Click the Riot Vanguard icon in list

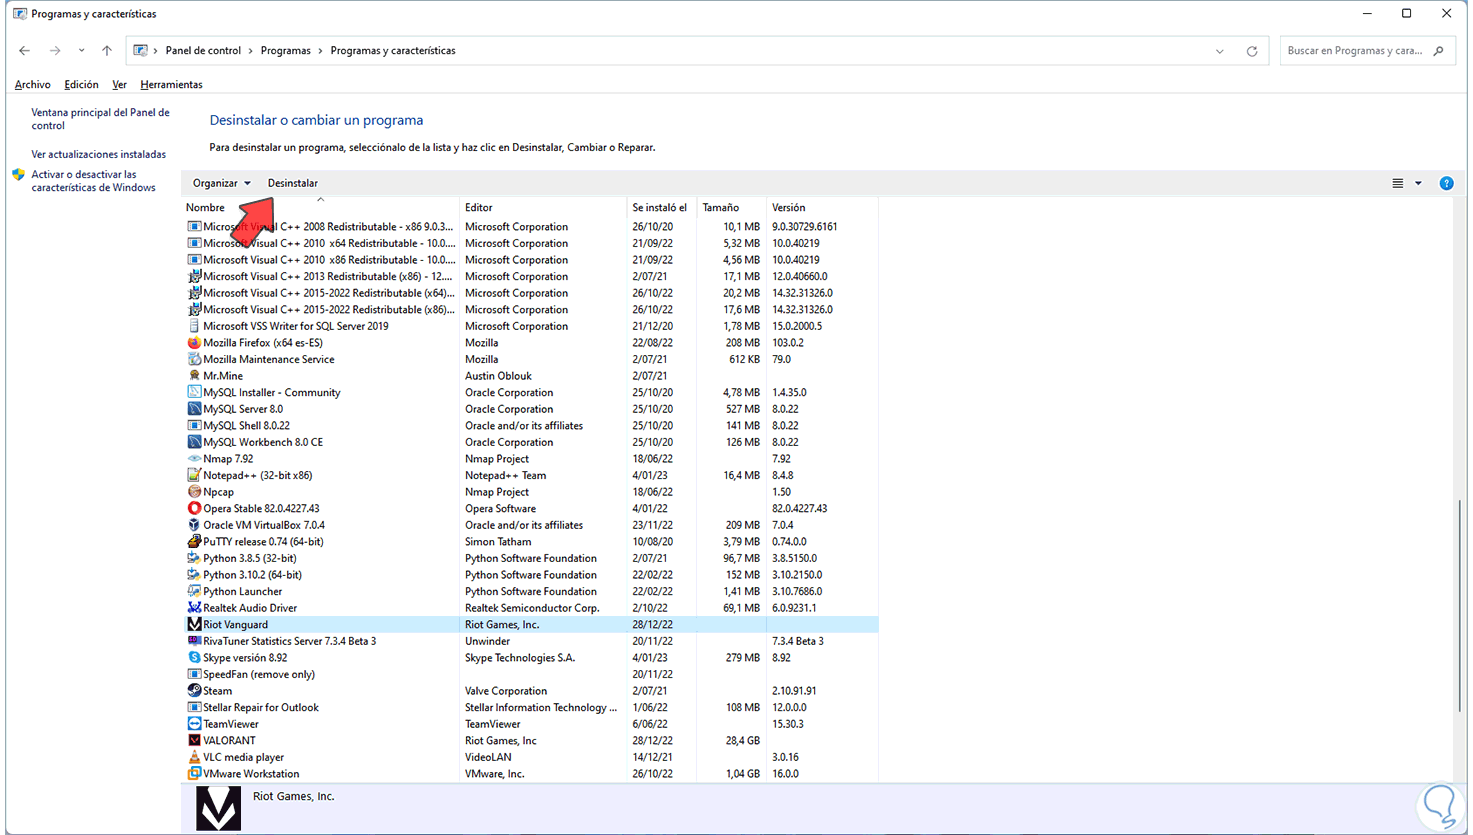pyautogui.click(x=194, y=625)
